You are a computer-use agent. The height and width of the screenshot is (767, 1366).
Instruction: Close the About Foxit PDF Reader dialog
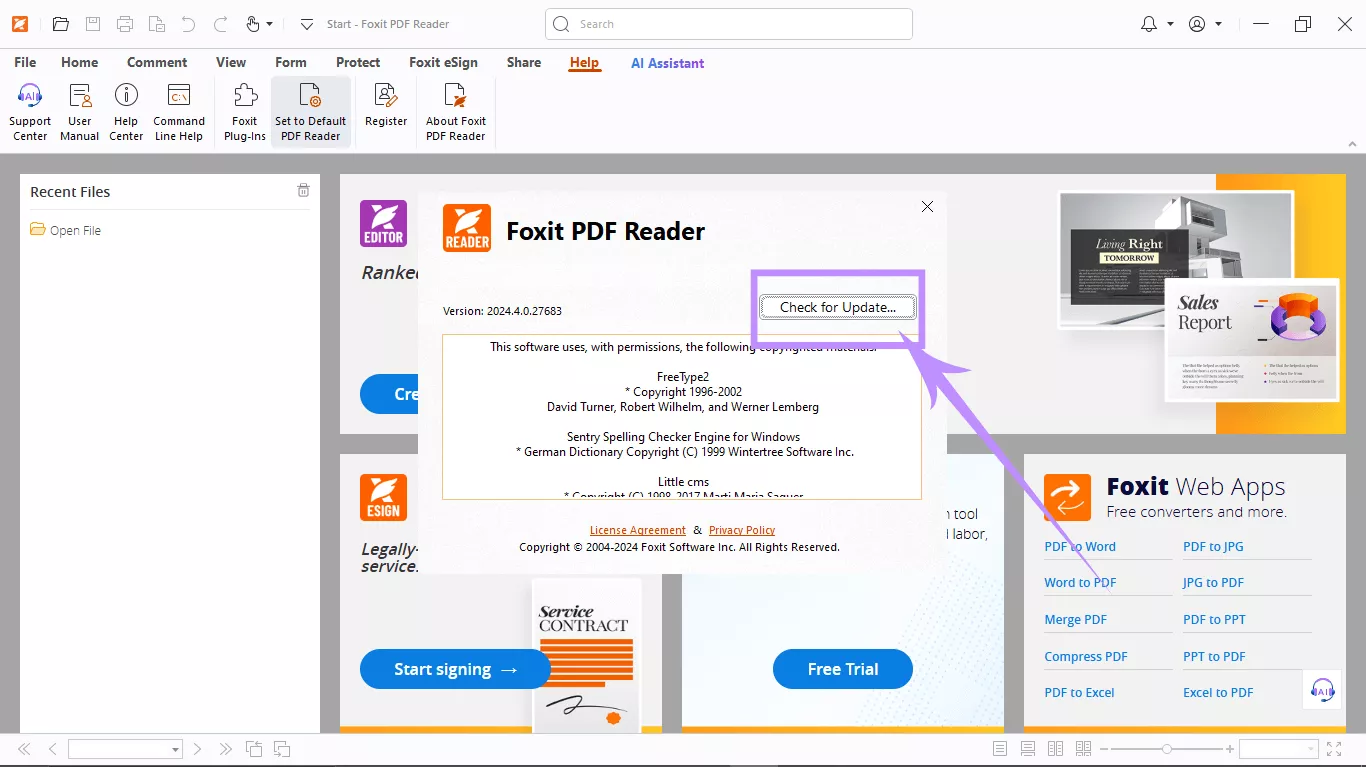click(927, 206)
